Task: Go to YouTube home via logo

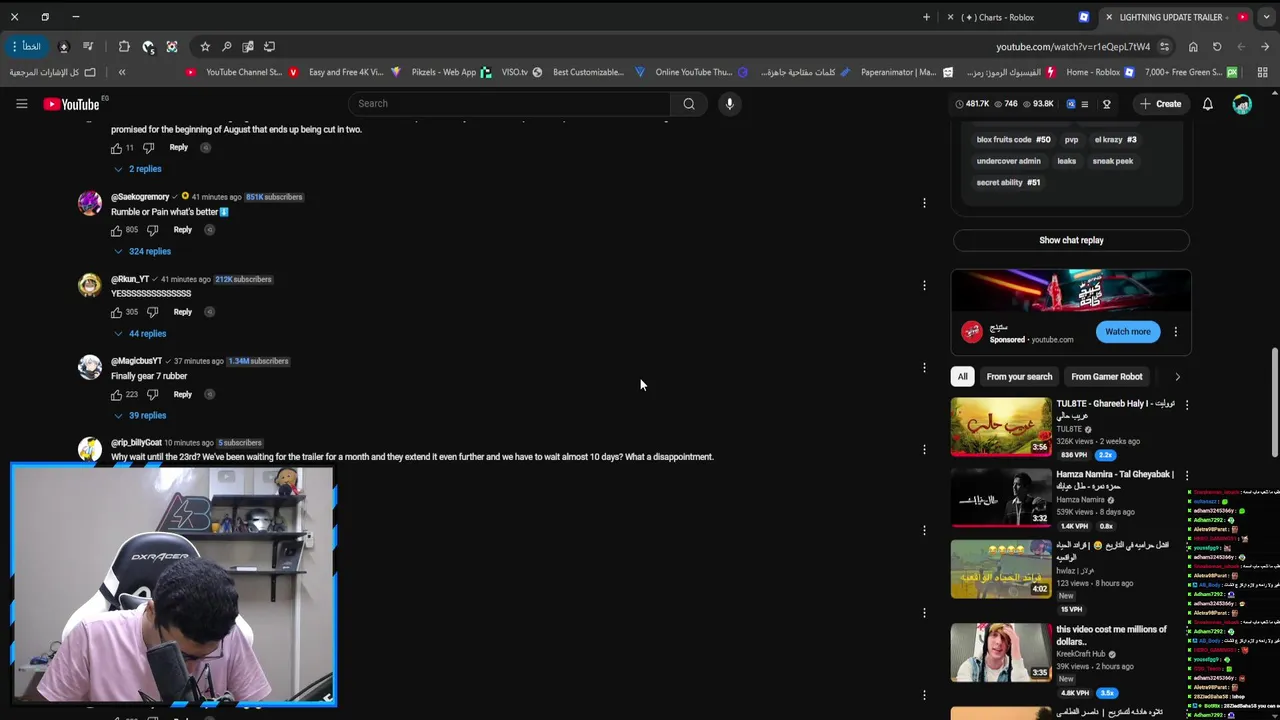Action: pyautogui.click(x=71, y=104)
